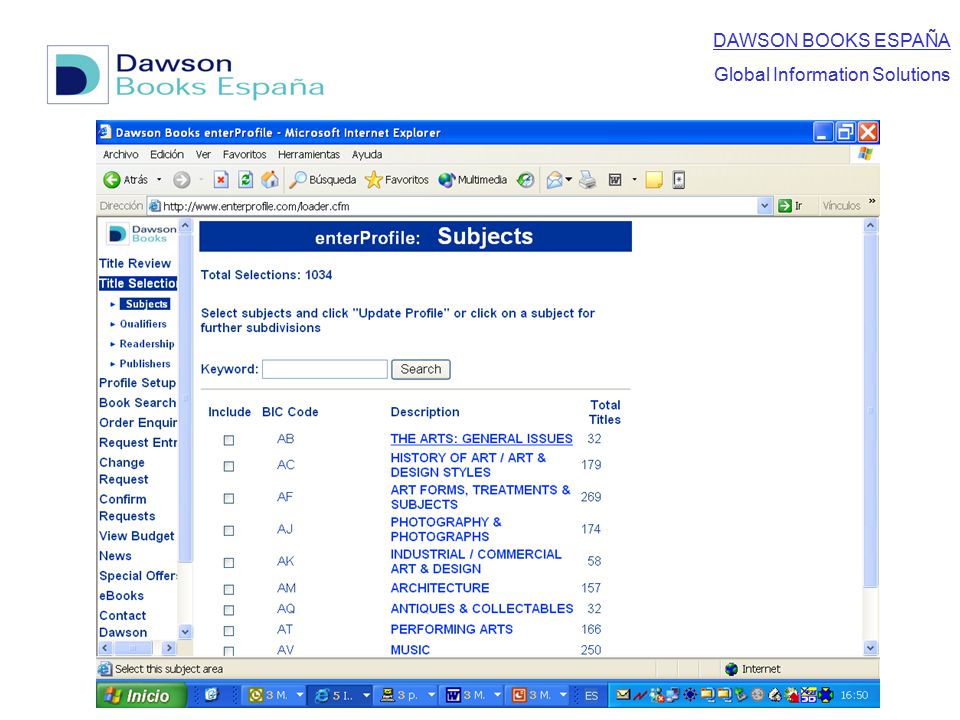Expand the Qualifiers sidebar item
This screenshot has width=960, height=720.
[x=143, y=324]
